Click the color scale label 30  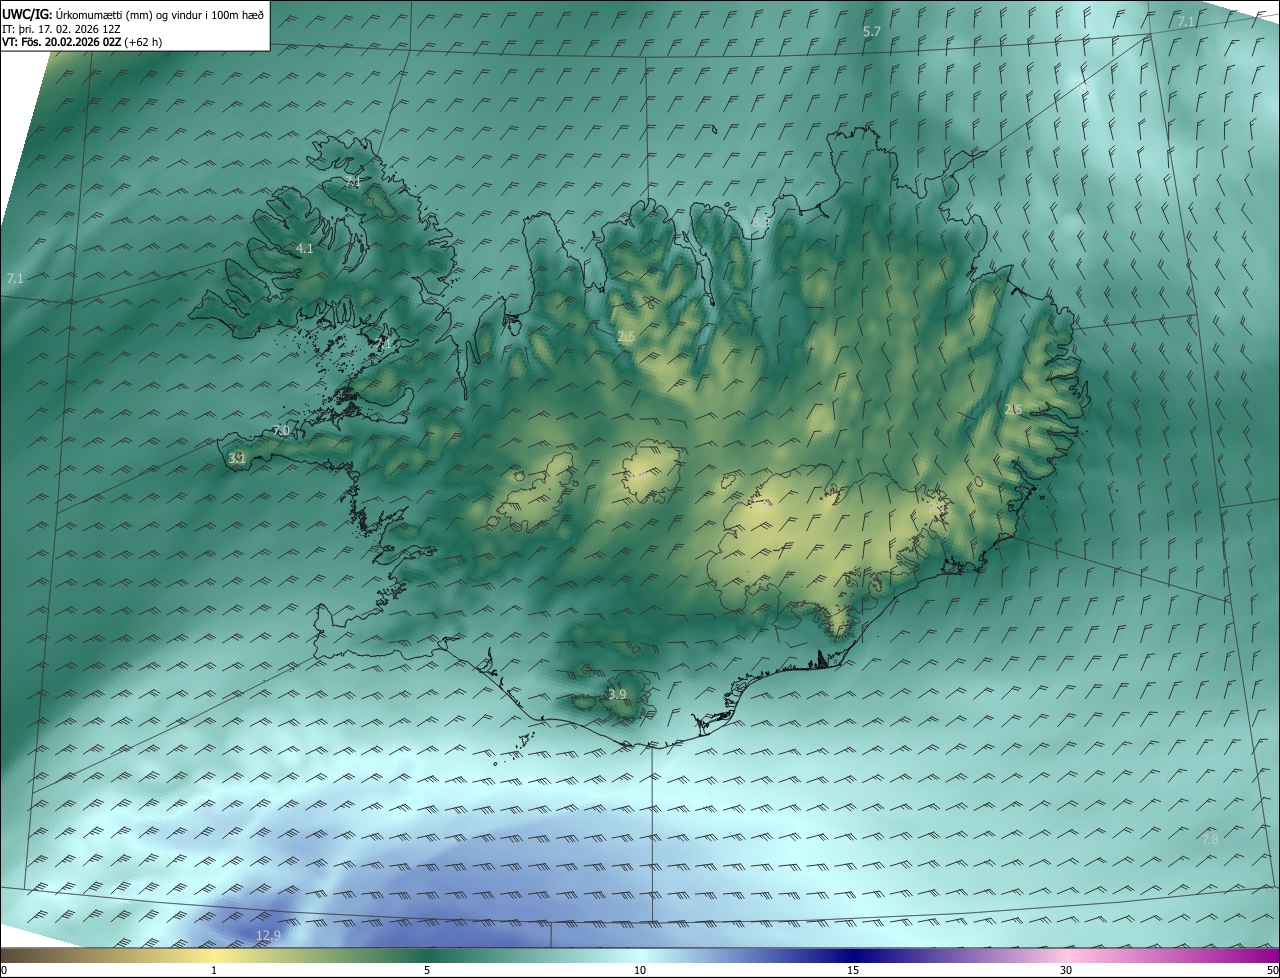coord(1066,971)
